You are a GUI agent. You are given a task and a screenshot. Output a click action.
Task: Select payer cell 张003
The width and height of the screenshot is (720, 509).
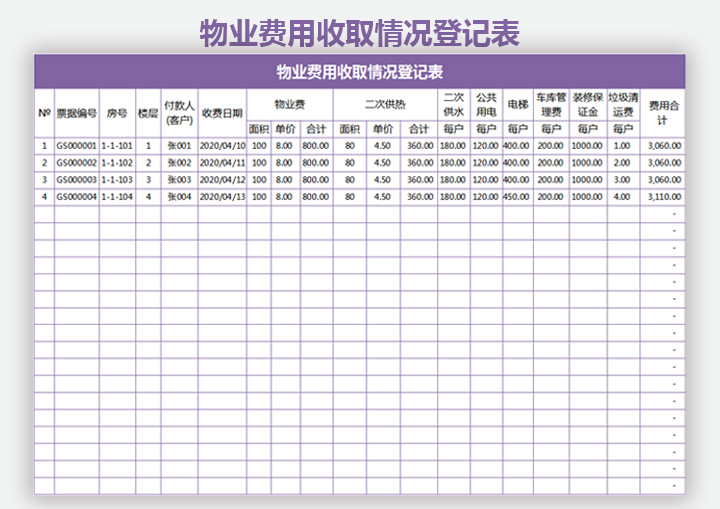179,180
